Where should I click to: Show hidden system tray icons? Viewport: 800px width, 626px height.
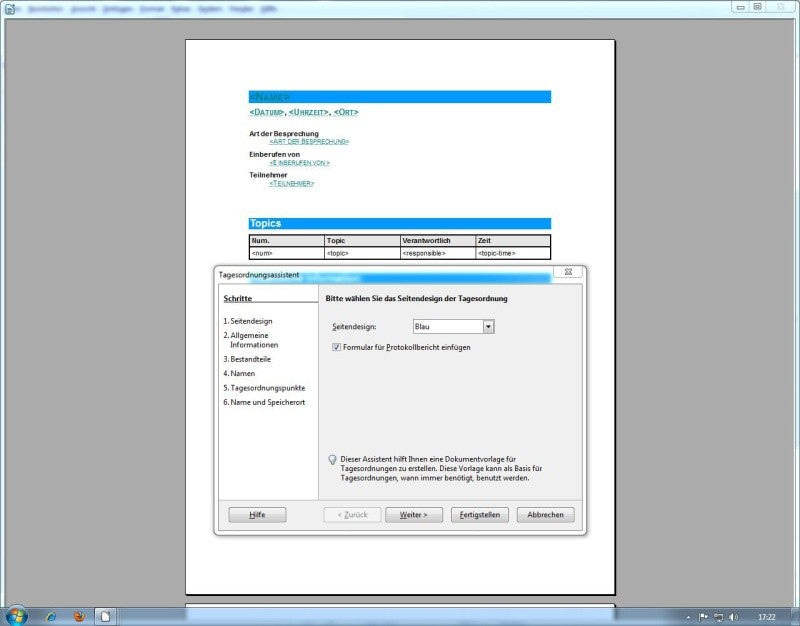[x=688, y=617]
